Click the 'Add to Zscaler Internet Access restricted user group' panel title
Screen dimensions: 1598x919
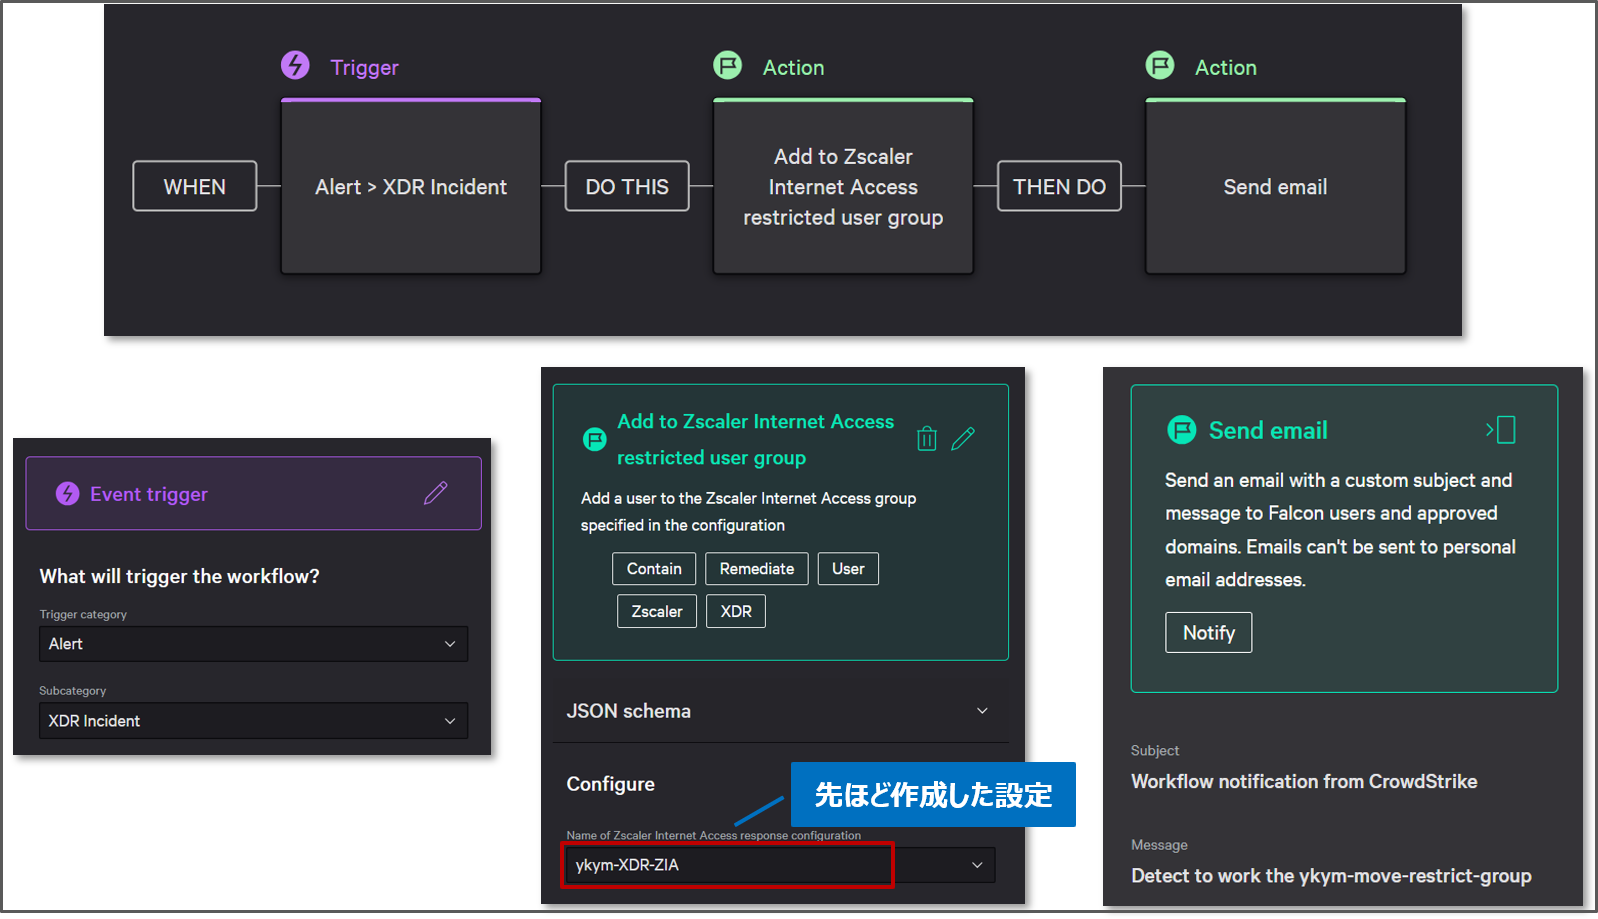(755, 439)
